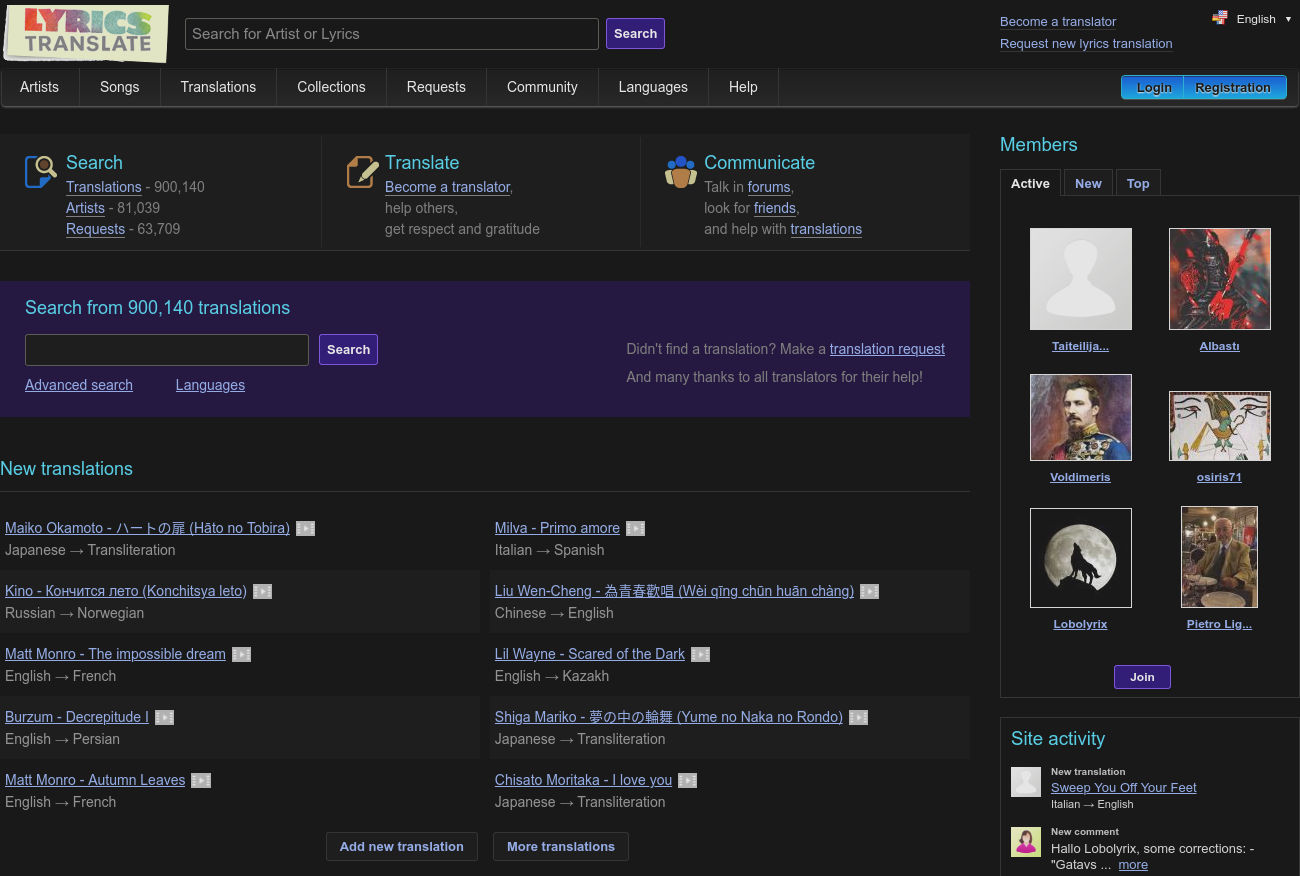The image size is (1300, 876).
Task: Open Advanced search
Action: [x=79, y=385]
